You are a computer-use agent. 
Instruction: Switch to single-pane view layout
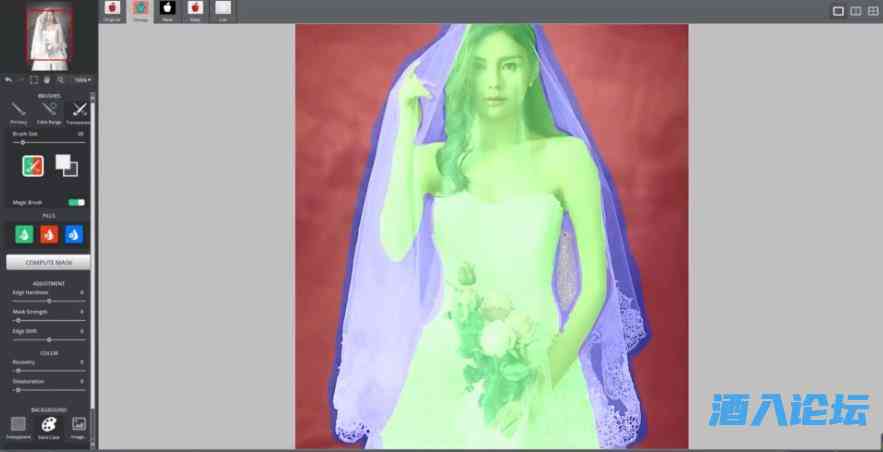[x=838, y=11]
